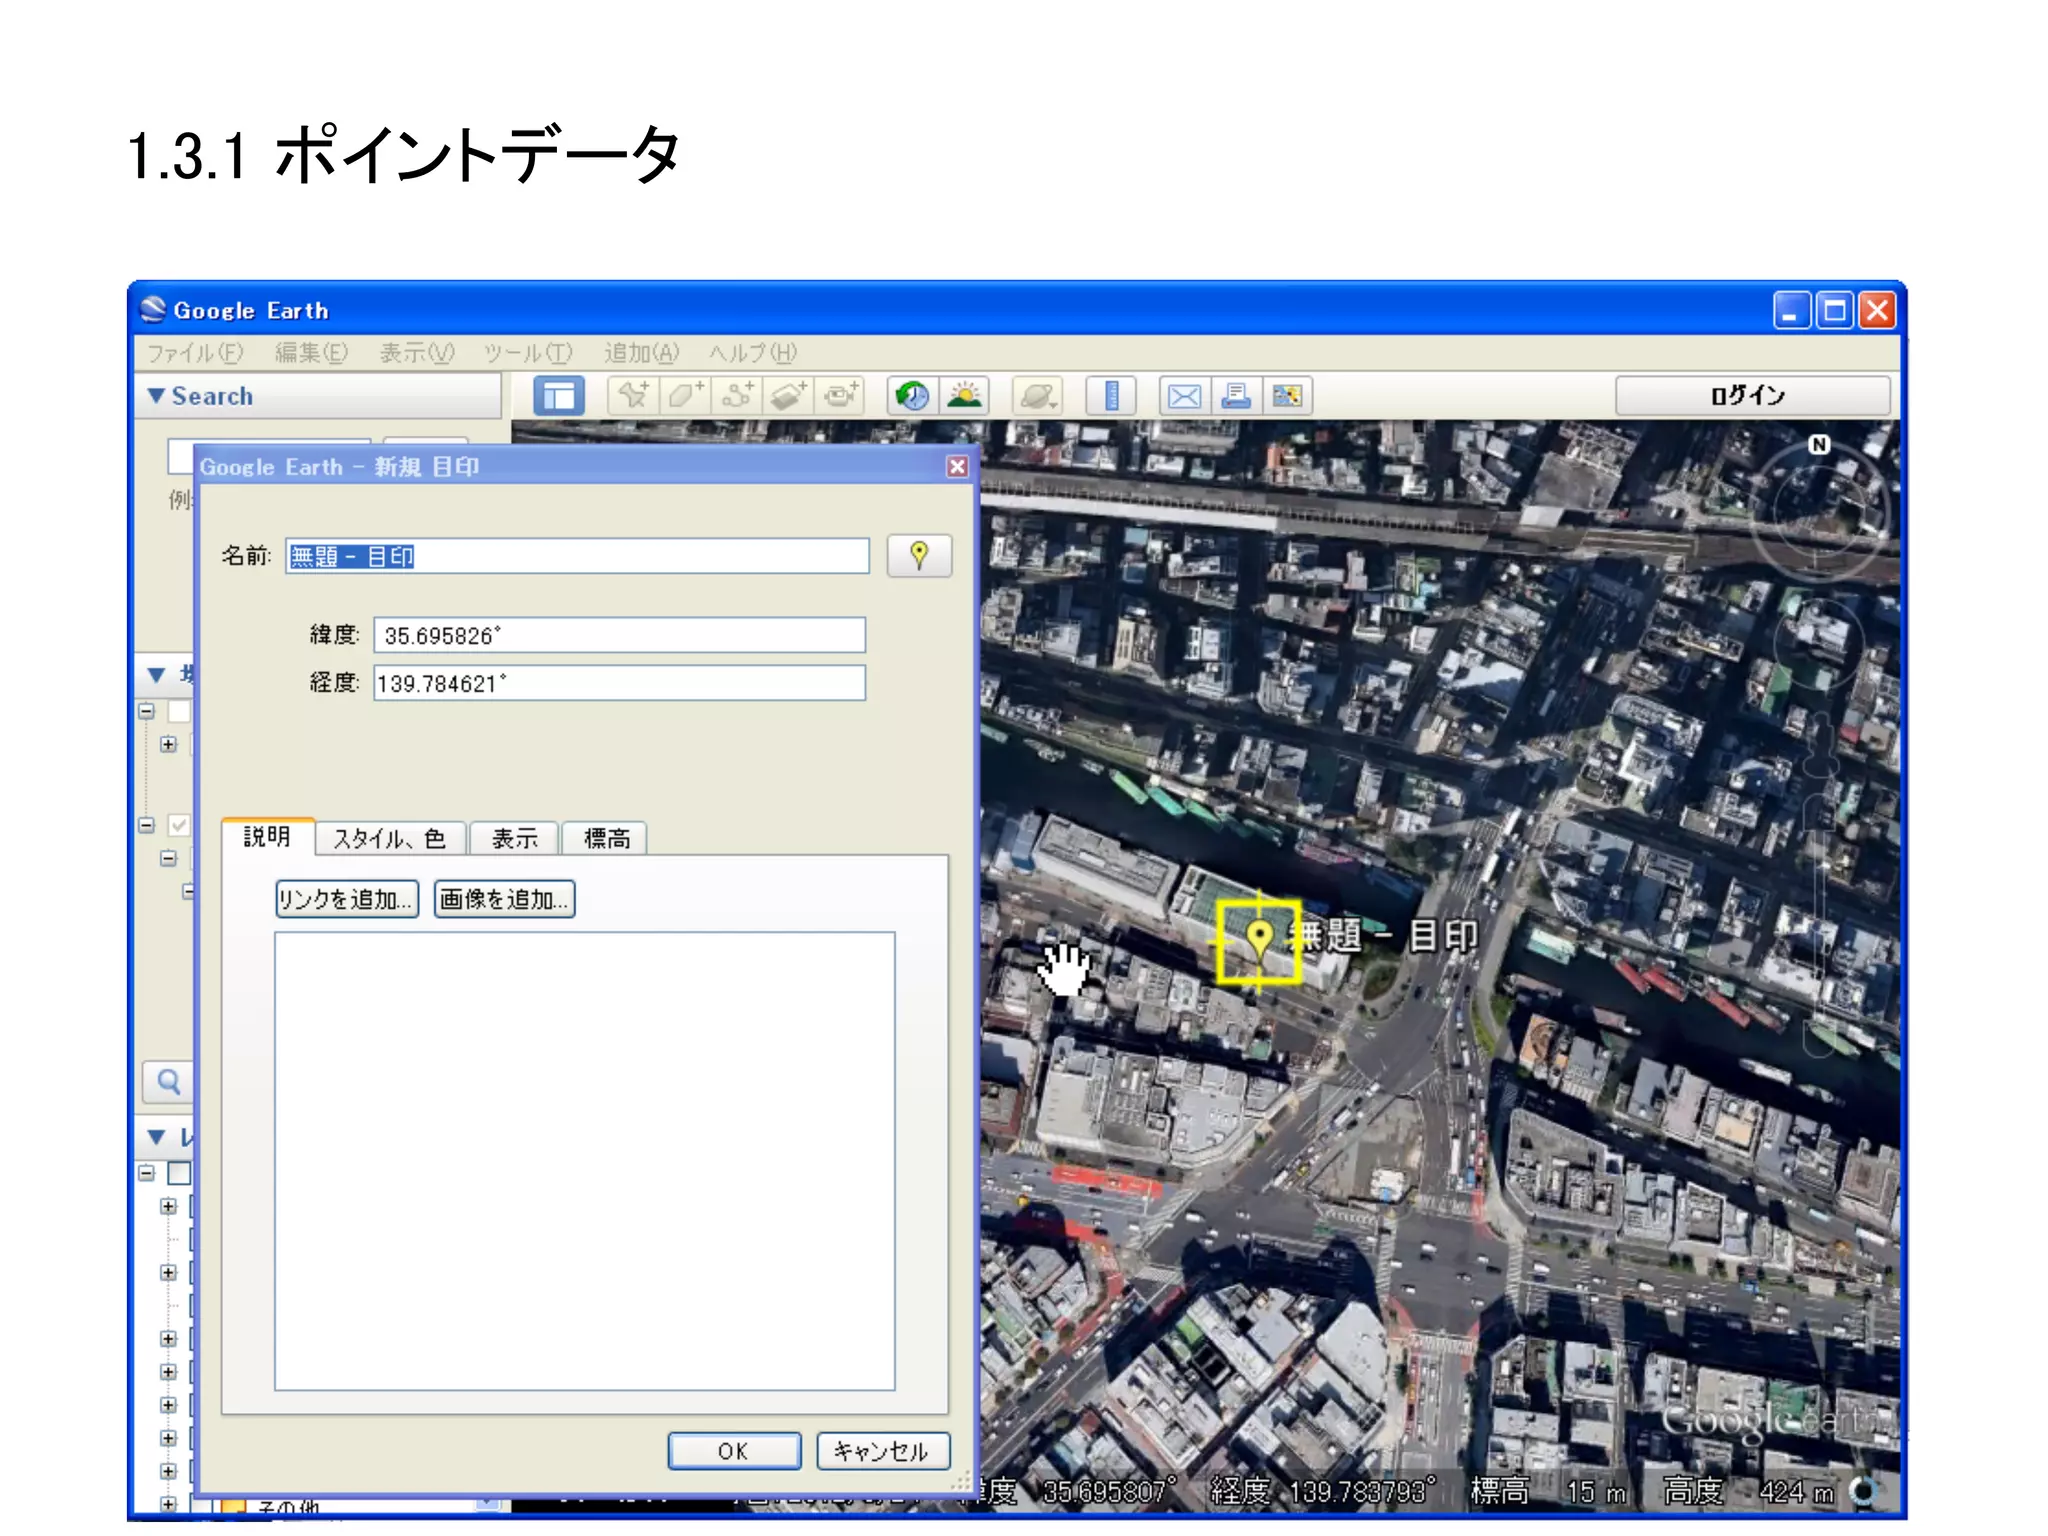Click the 経度 longitude field
This screenshot has height=1536, width=2048.
(x=619, y=683)
